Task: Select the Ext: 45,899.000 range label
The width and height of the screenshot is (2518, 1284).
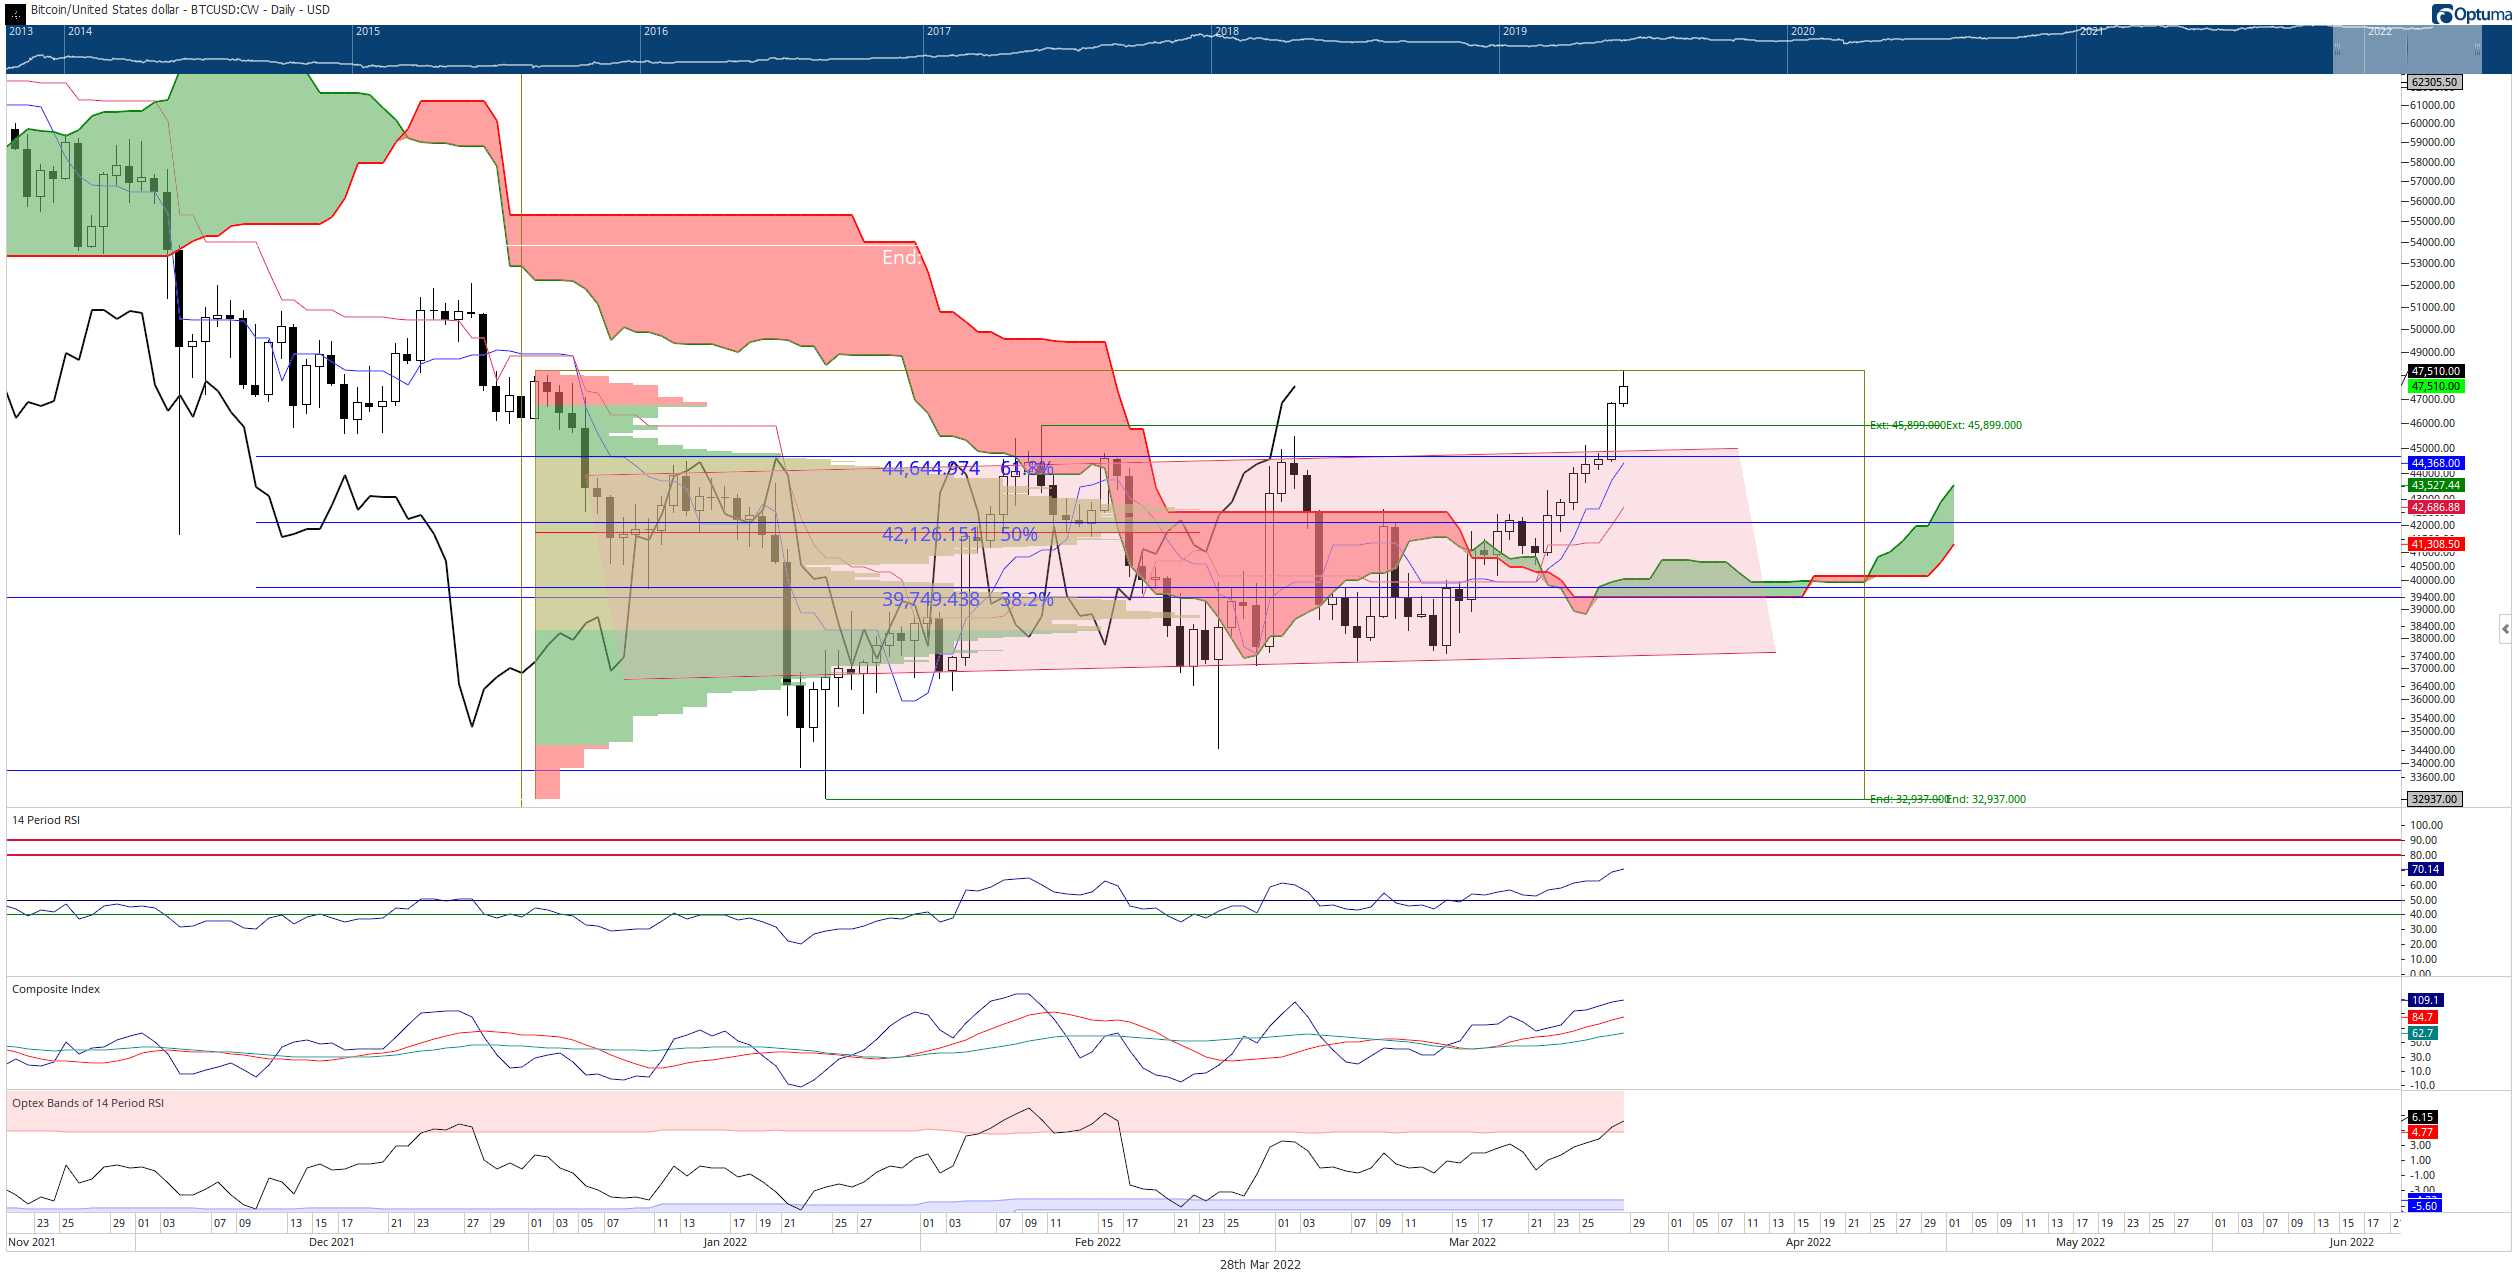Action: [x=1983, y=425]
